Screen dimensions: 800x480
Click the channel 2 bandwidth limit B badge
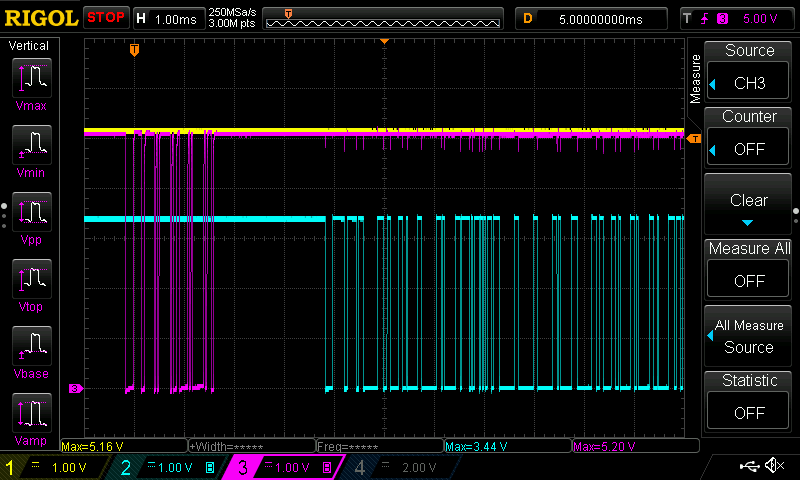coord(210,467)
